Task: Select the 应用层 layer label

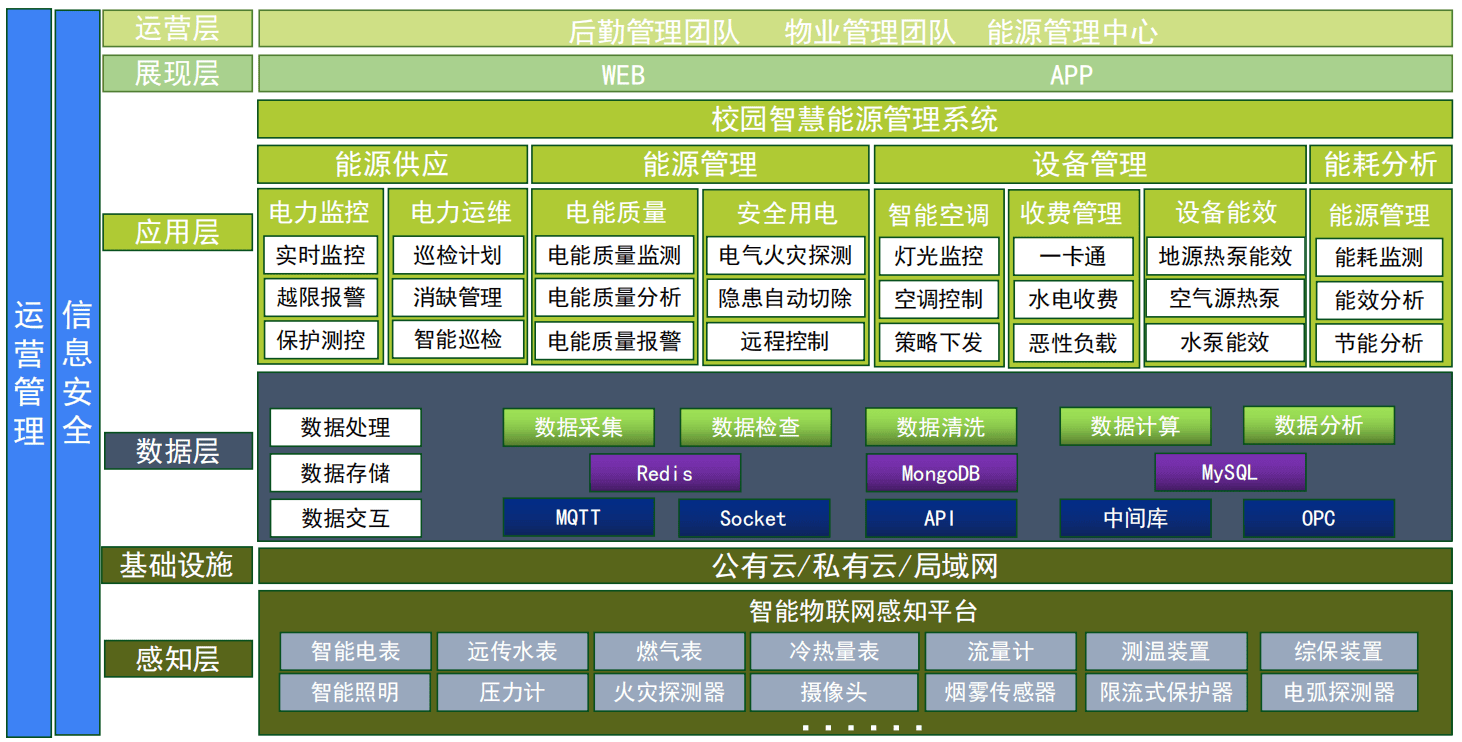Action: pyautogui.click(x=177, y=232)
